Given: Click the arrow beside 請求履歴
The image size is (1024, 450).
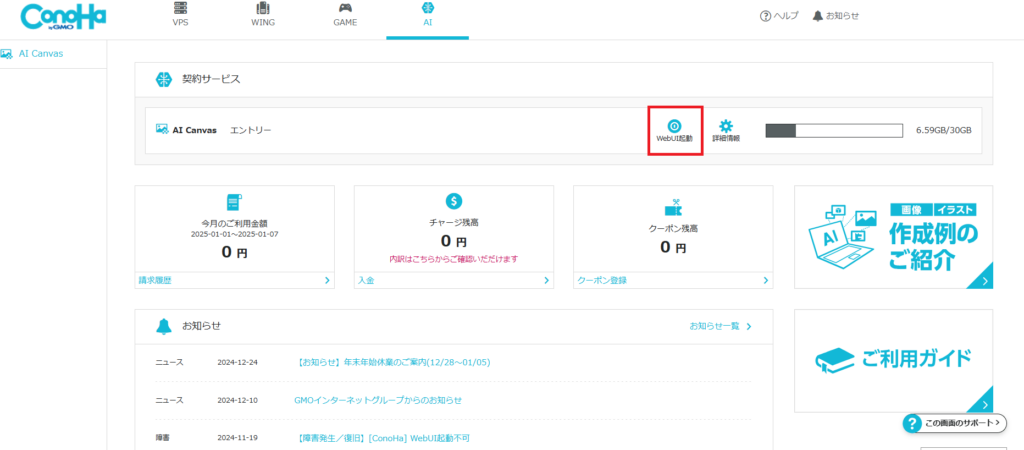Looking at the screenshot, I should click(x=327, y=280).
